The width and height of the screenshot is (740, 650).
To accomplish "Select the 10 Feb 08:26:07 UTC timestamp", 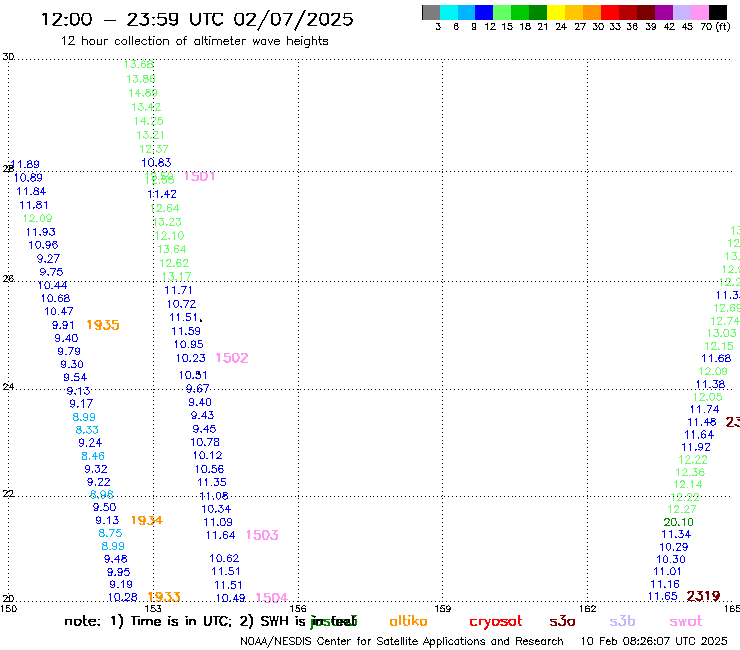I will coord(654,641).
